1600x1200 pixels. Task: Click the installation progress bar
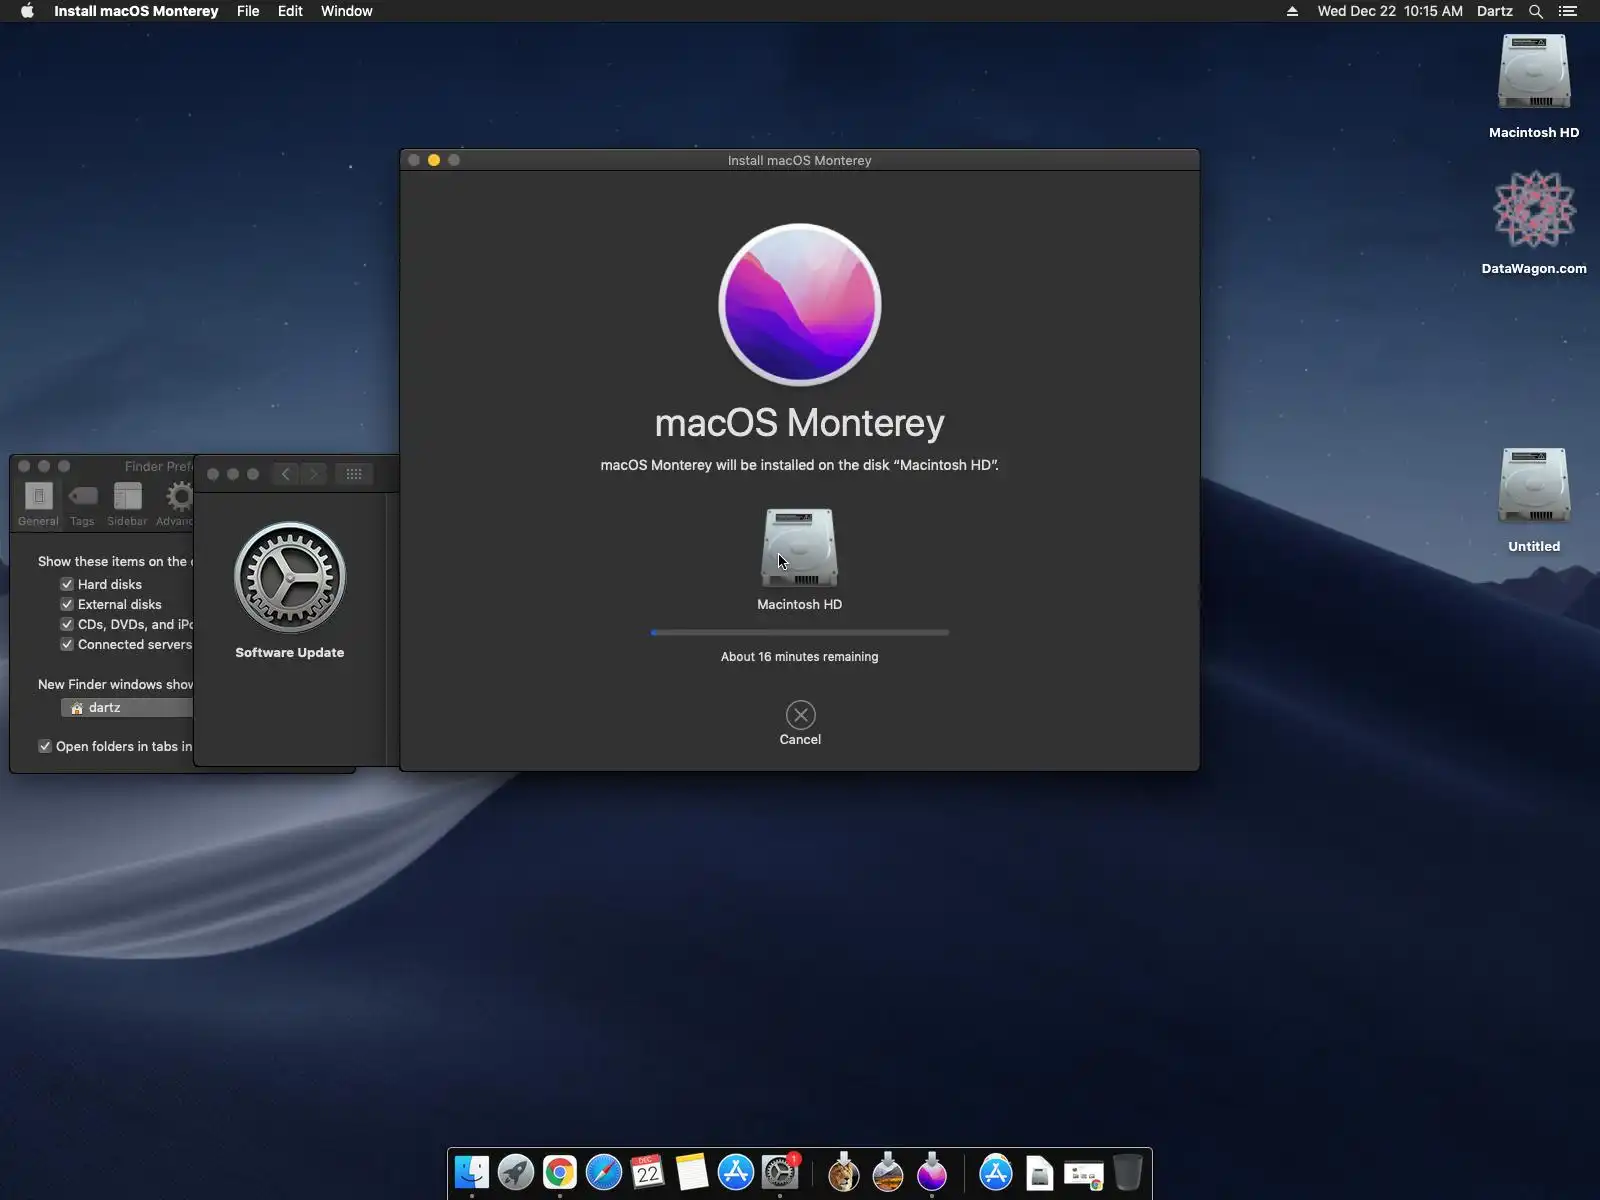(800, 632)
